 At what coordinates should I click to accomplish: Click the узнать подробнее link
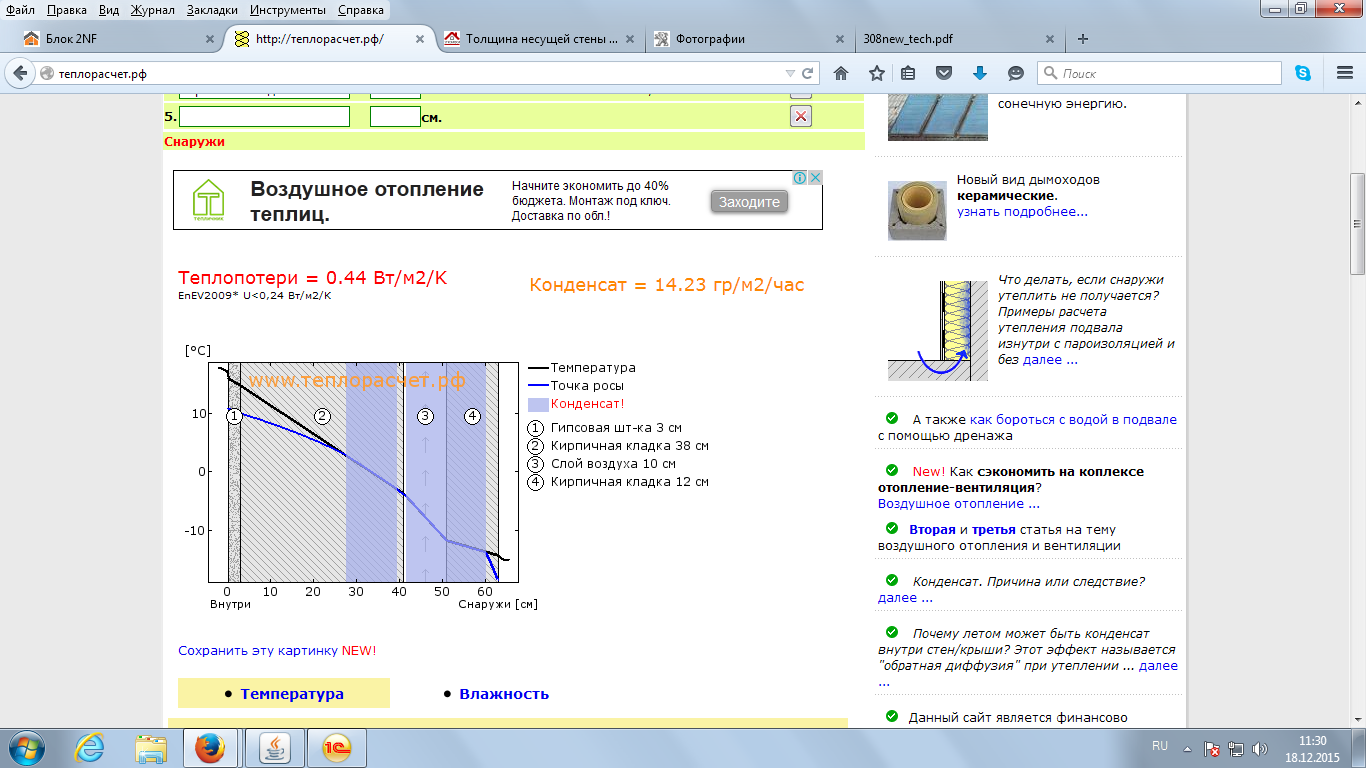[1022, 211]
